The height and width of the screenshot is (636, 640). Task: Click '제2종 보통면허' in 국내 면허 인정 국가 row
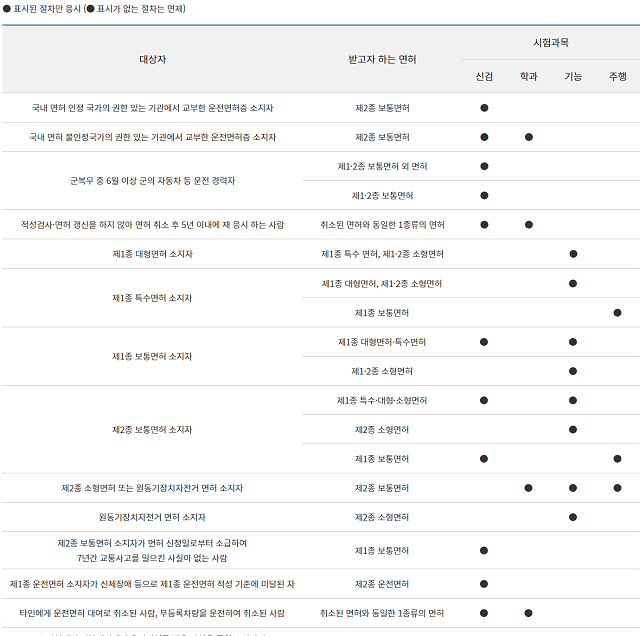[382, 108]
